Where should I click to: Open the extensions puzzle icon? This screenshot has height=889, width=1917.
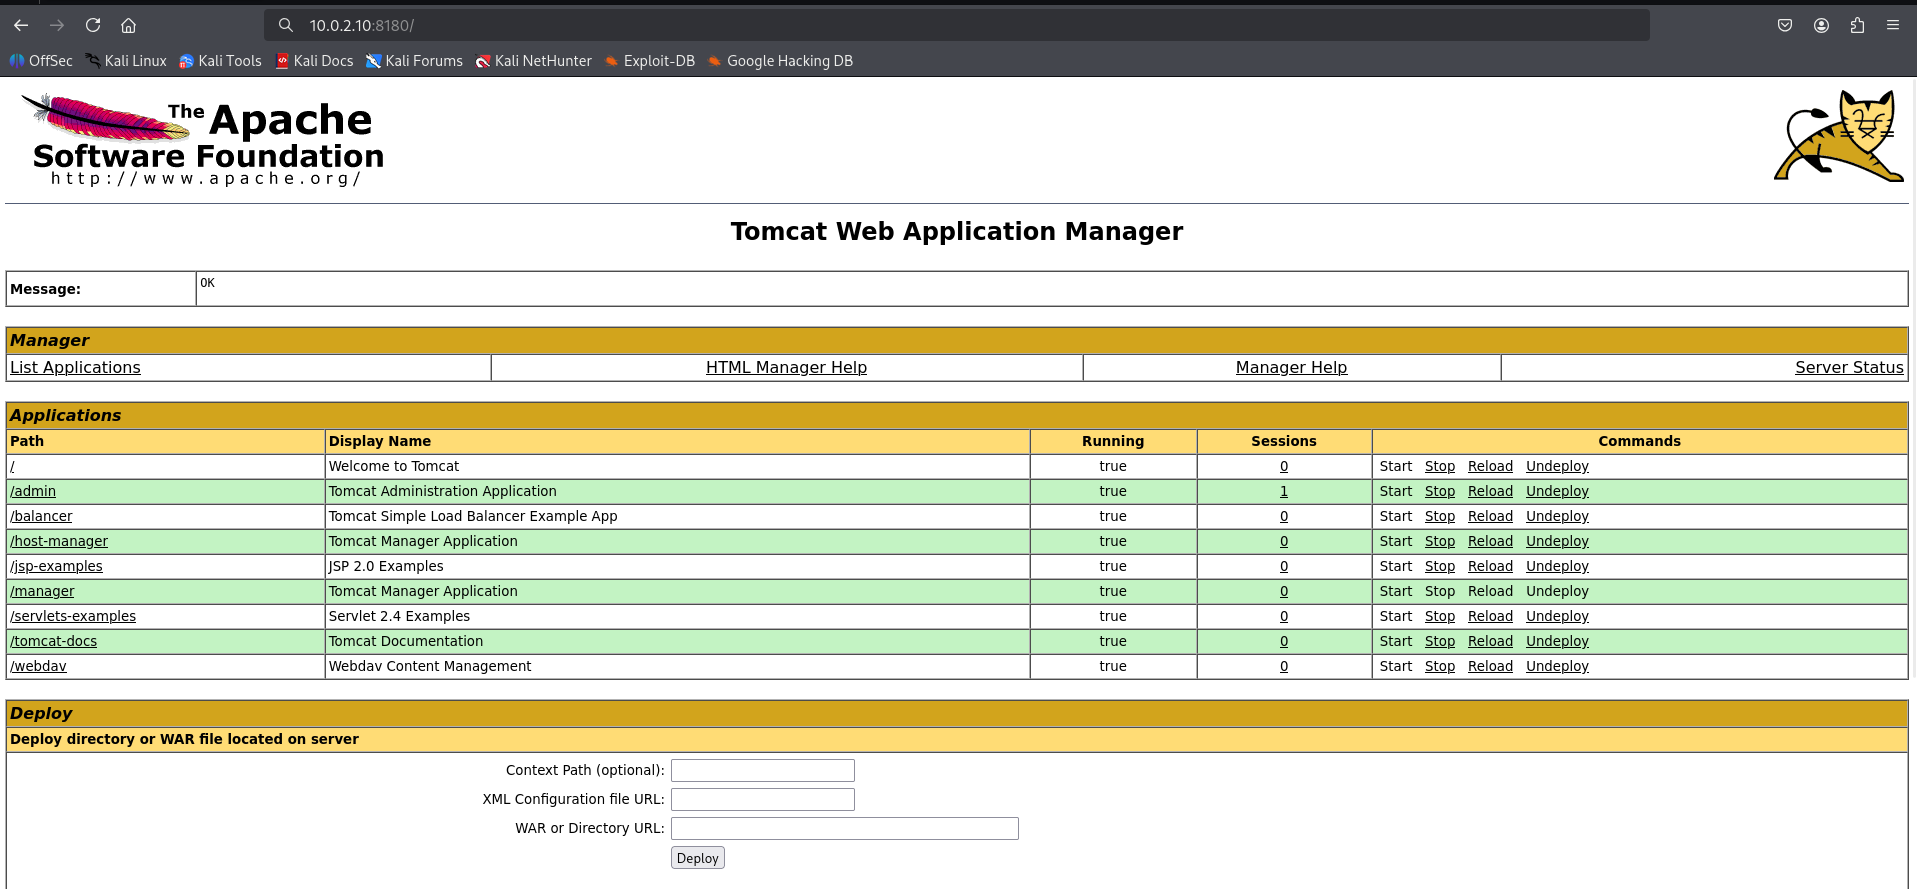click(1857, 25)
